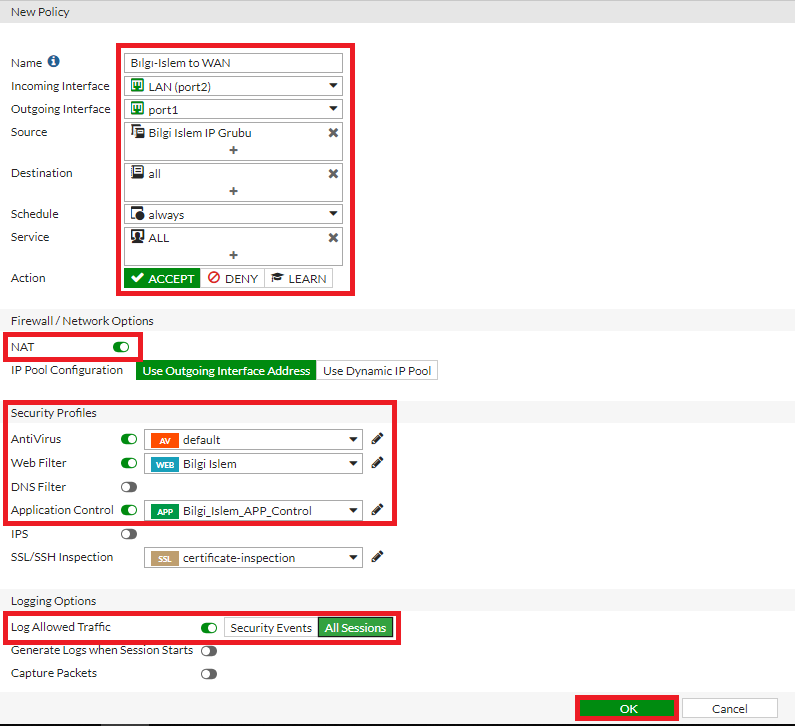Viewport: 795px width, 726px height.
Task: Select All Sessions logging option
Action: coord(355,628)
